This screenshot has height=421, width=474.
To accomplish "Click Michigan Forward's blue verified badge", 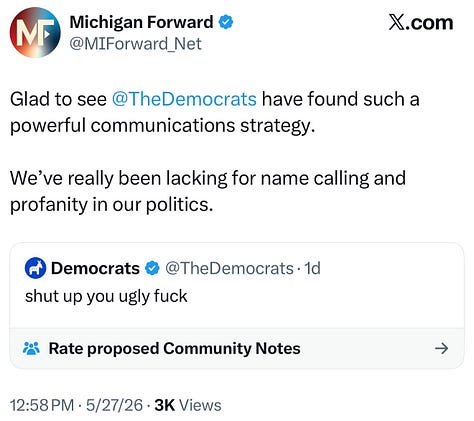I will (x=226, y=22).
